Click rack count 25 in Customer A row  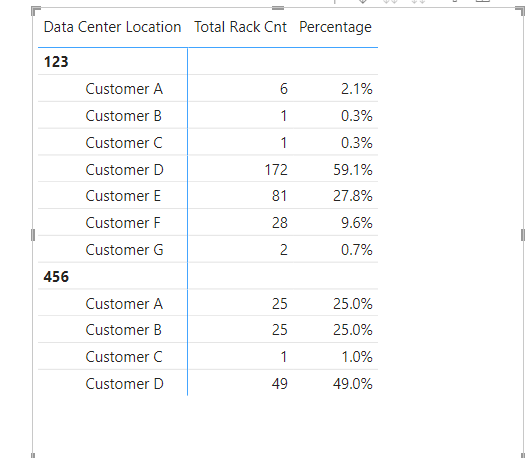[280, 304]
